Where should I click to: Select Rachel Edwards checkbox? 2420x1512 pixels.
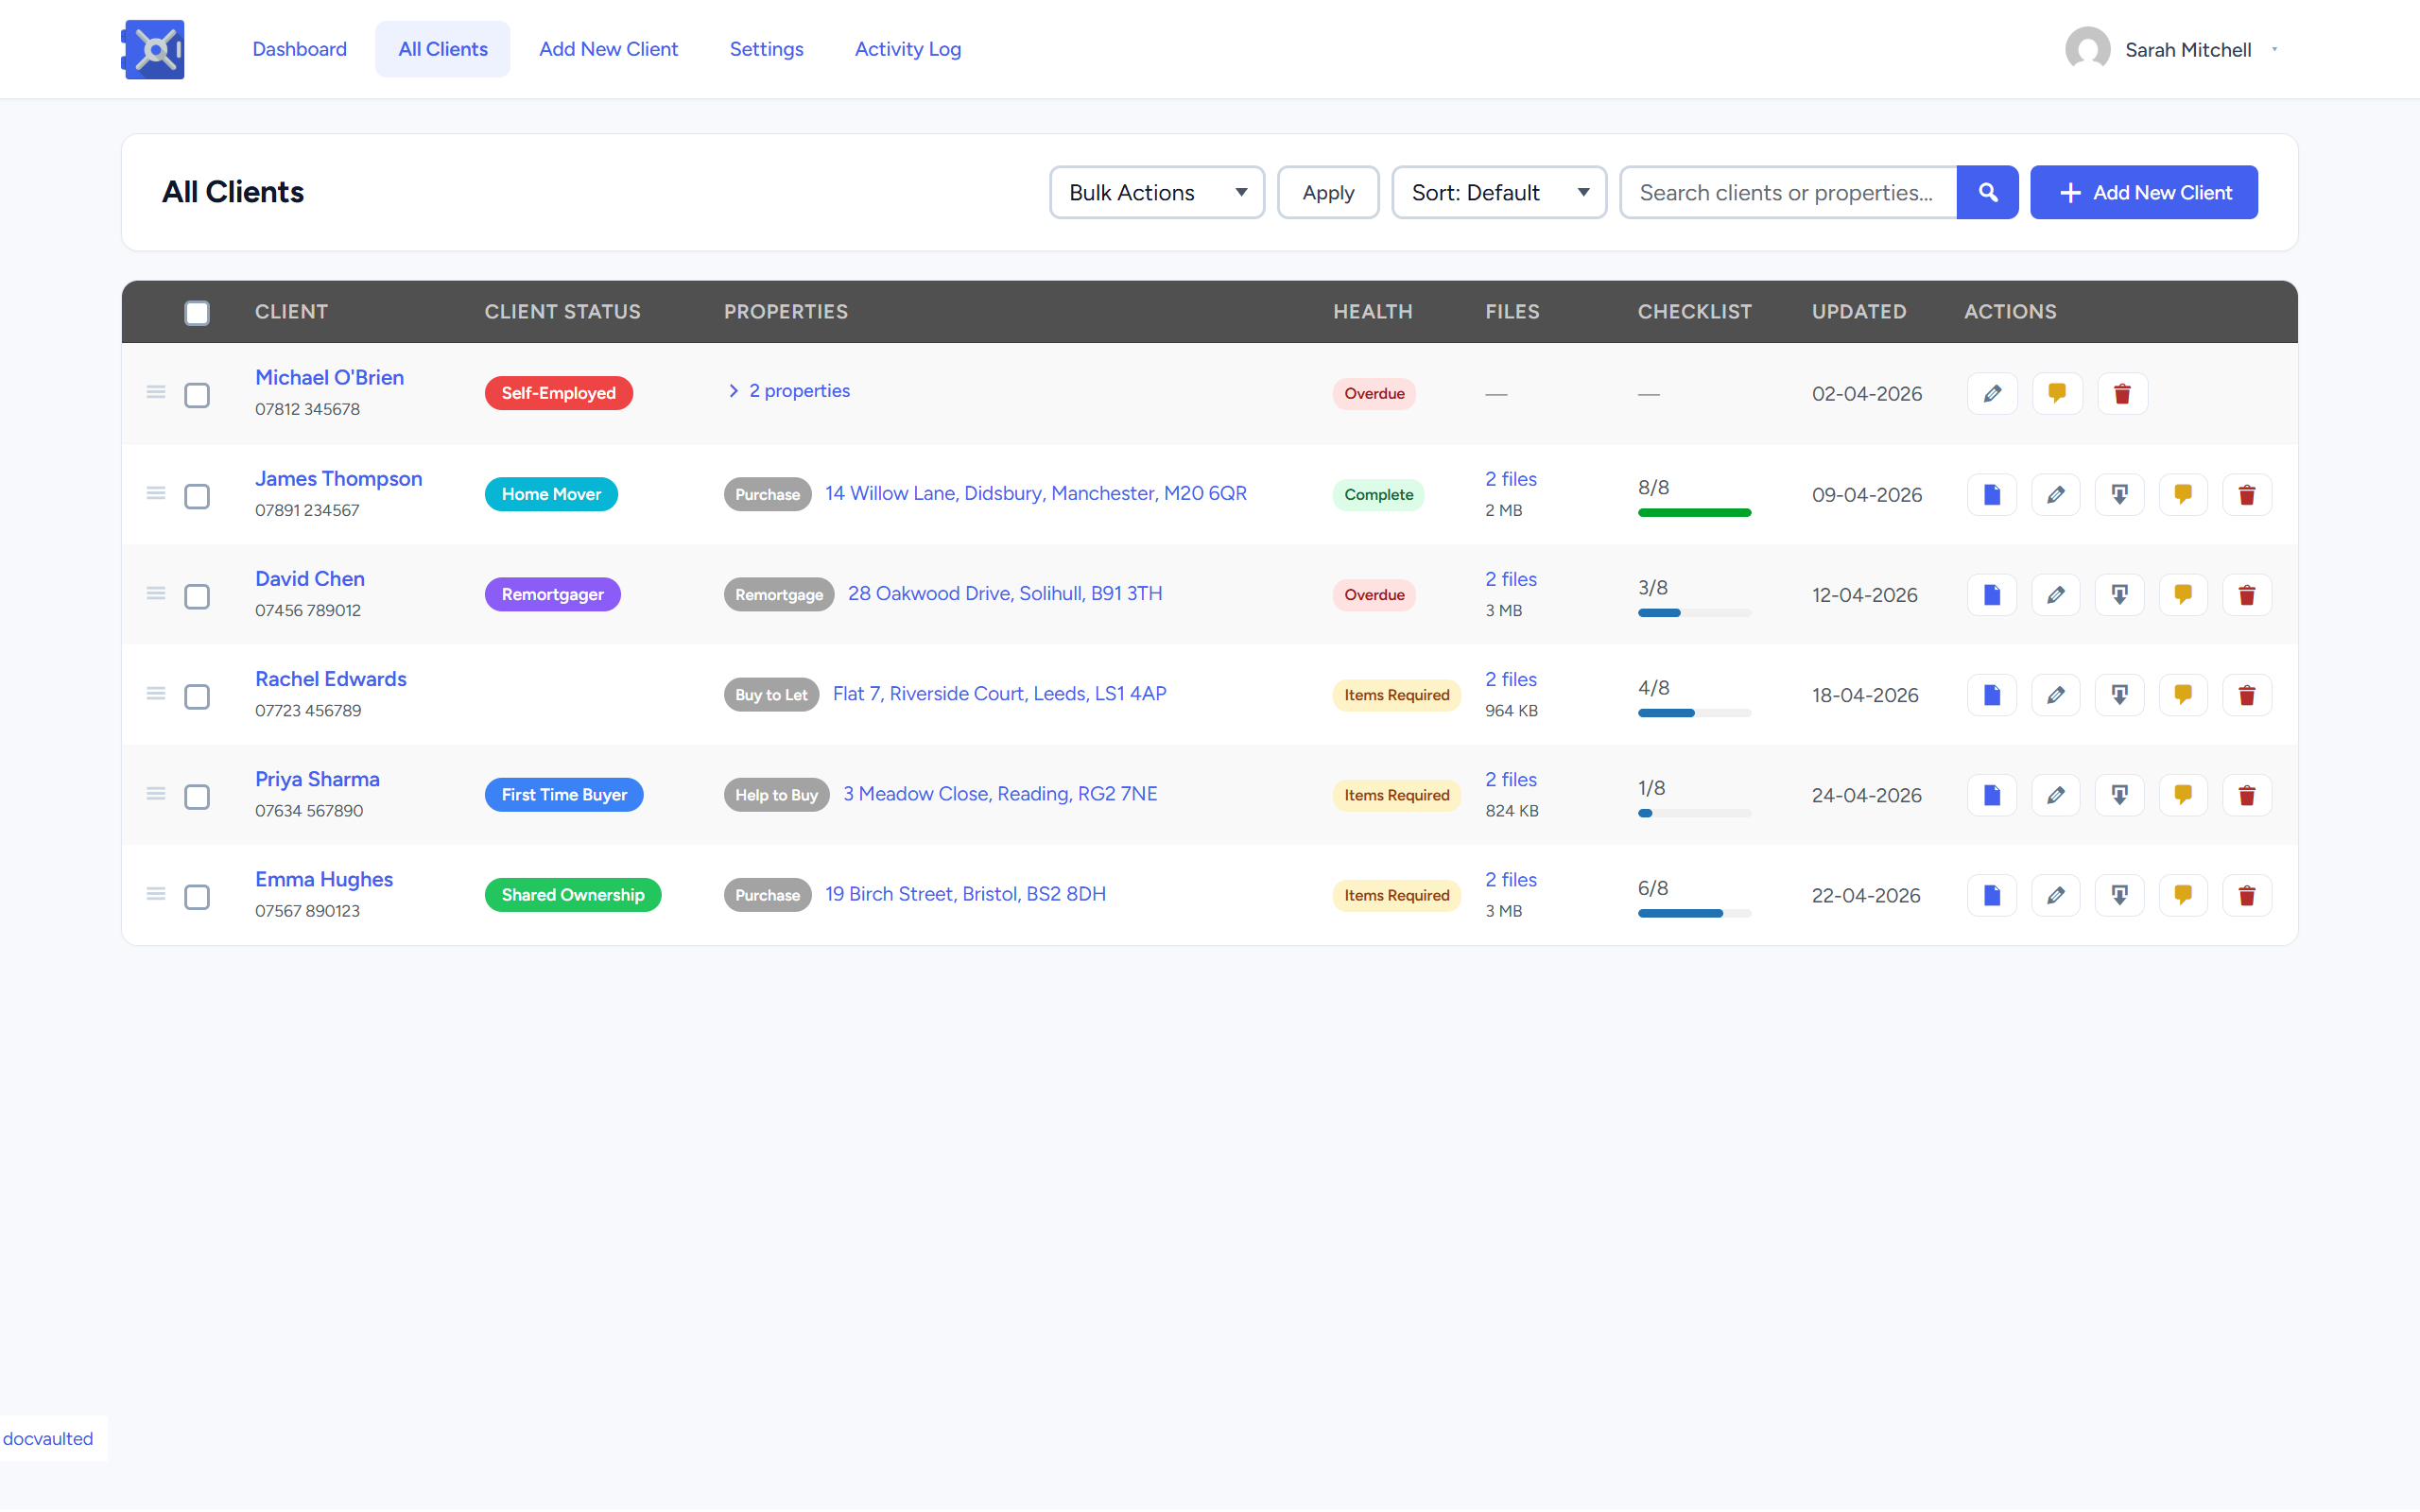[197, 696]
